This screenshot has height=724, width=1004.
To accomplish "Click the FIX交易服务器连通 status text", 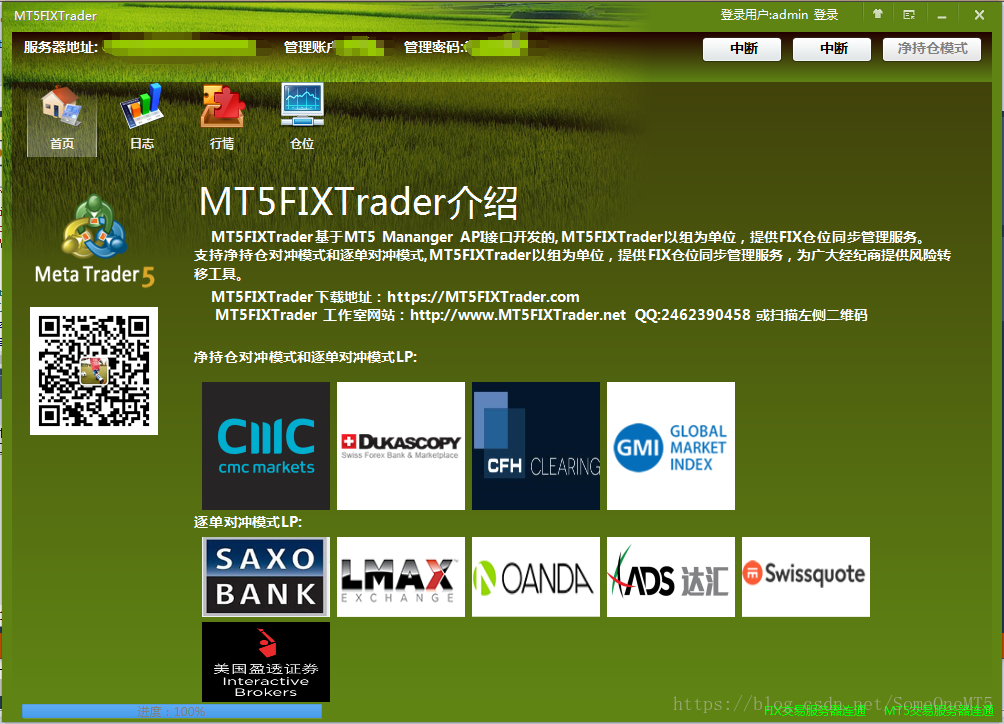I will click(815, 711).
